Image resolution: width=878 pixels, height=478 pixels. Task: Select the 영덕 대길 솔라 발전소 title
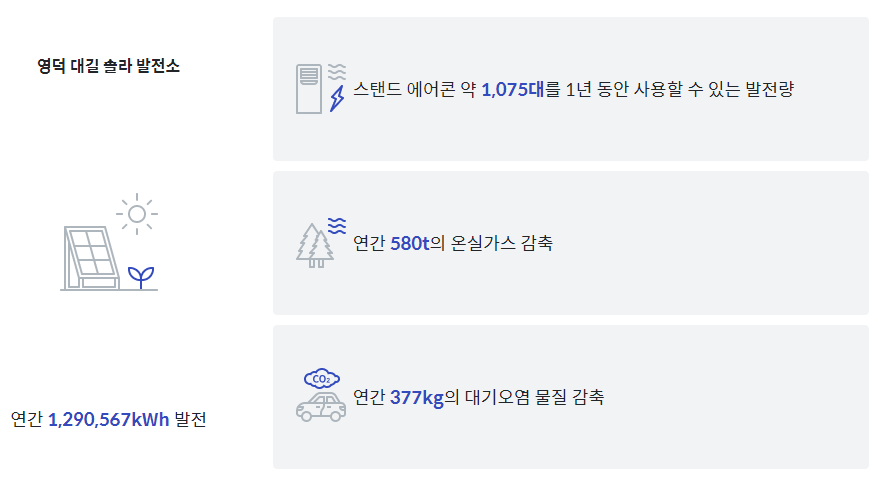[109, 66]
